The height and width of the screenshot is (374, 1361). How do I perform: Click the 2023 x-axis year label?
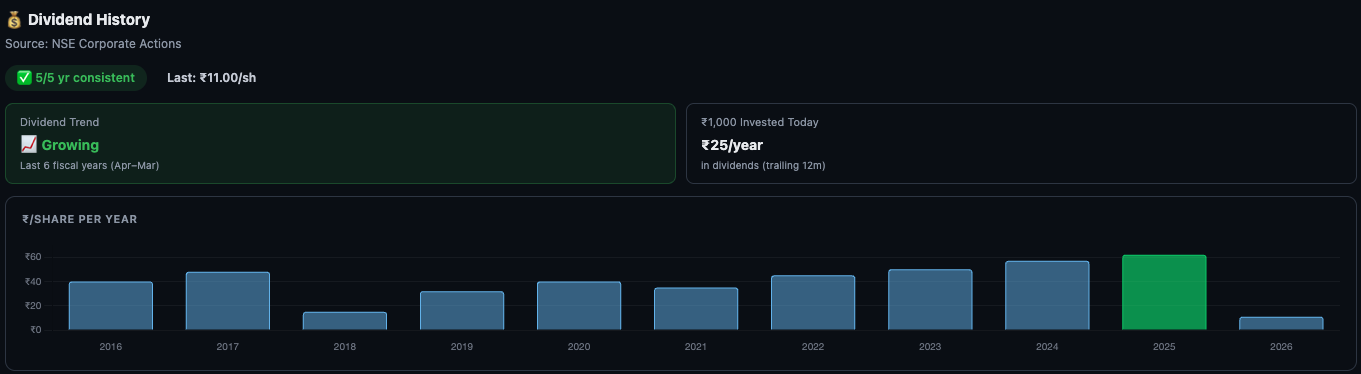[930, 347]
